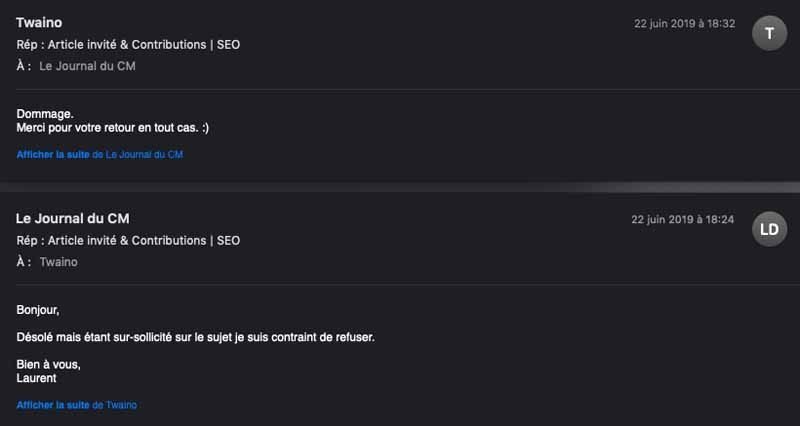800x426 pixels.
Task: Click subject line of Le Journal du CM's reply
Action: click(x=128, y=241)
